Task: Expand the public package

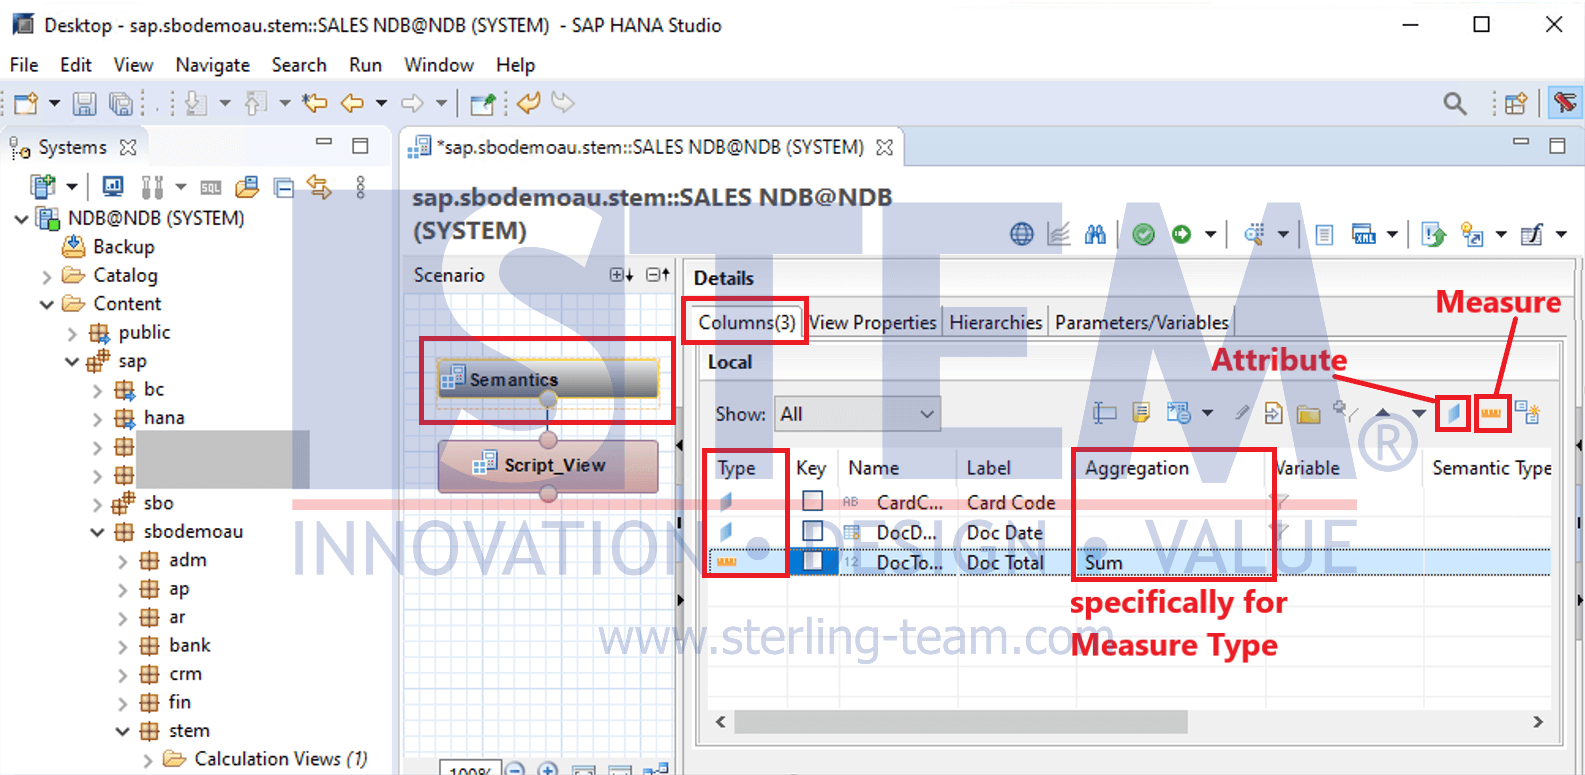Action: click(72, 333)
